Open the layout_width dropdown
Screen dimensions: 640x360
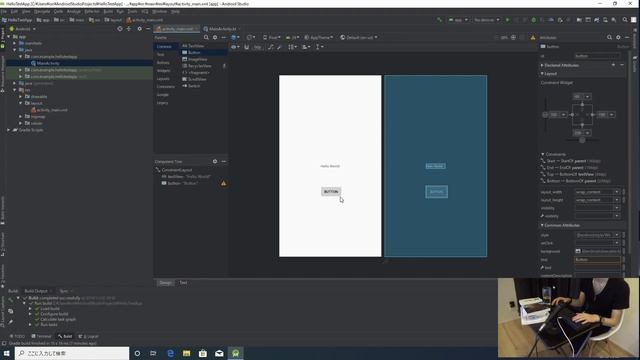(617, 192)
